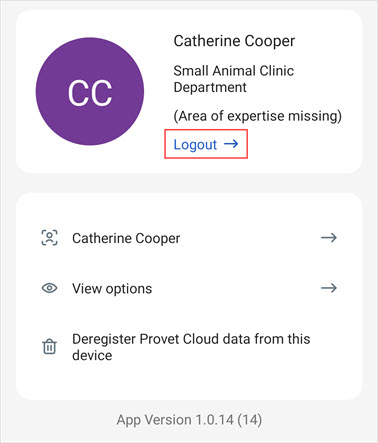Tap the word device in deregister row

click(x=92, y=355)
